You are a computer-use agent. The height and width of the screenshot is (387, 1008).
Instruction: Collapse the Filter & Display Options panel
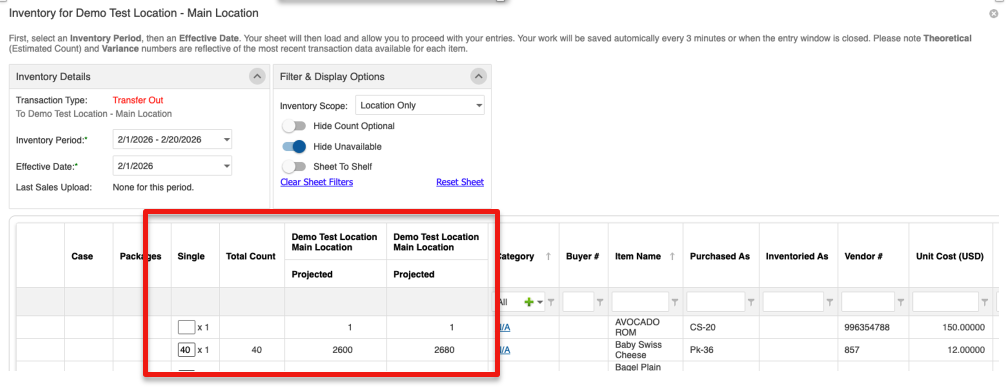click(478, 76)
